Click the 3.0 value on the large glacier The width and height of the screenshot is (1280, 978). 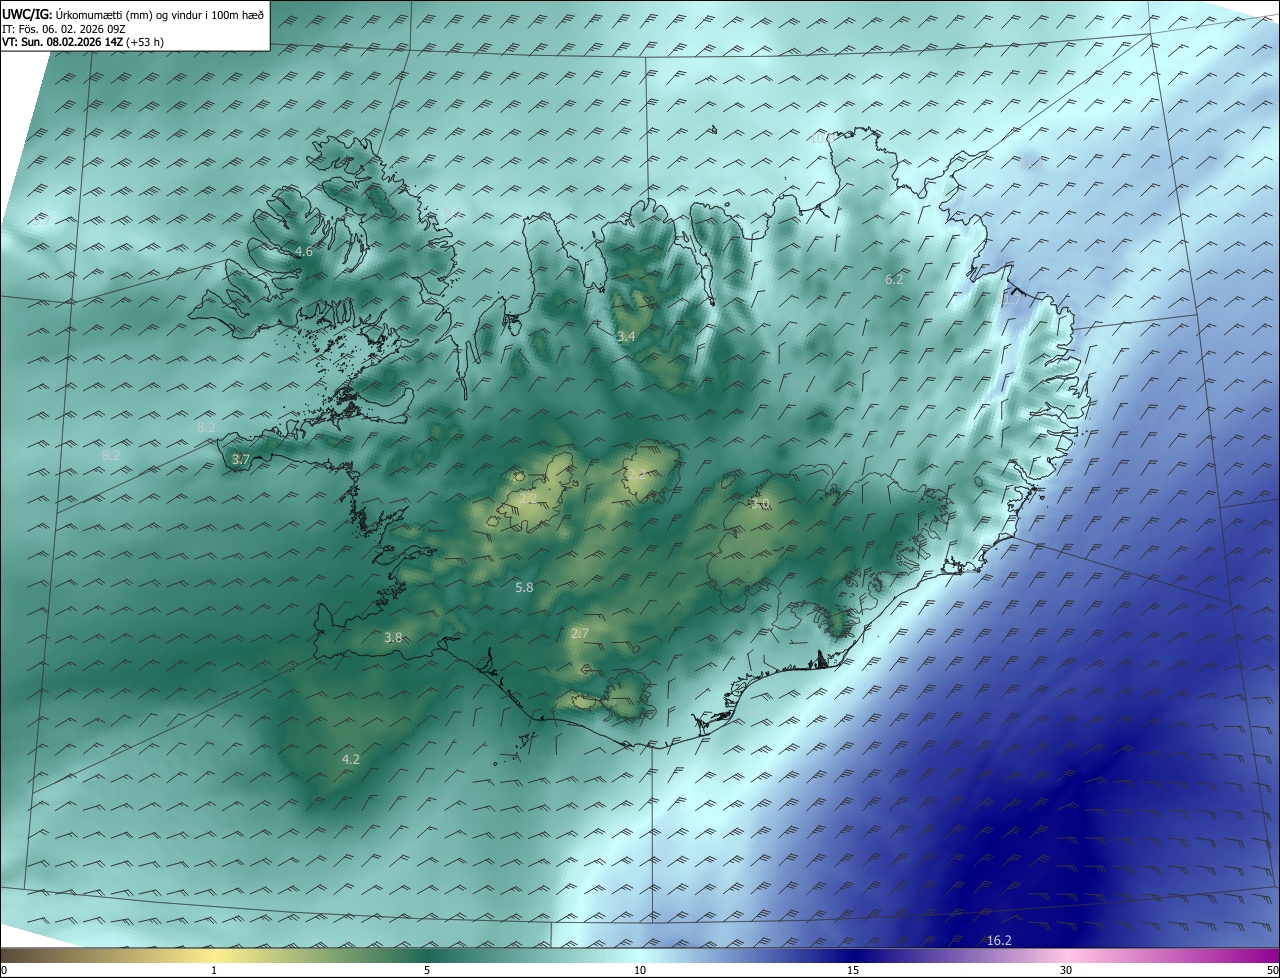(761, 505)
